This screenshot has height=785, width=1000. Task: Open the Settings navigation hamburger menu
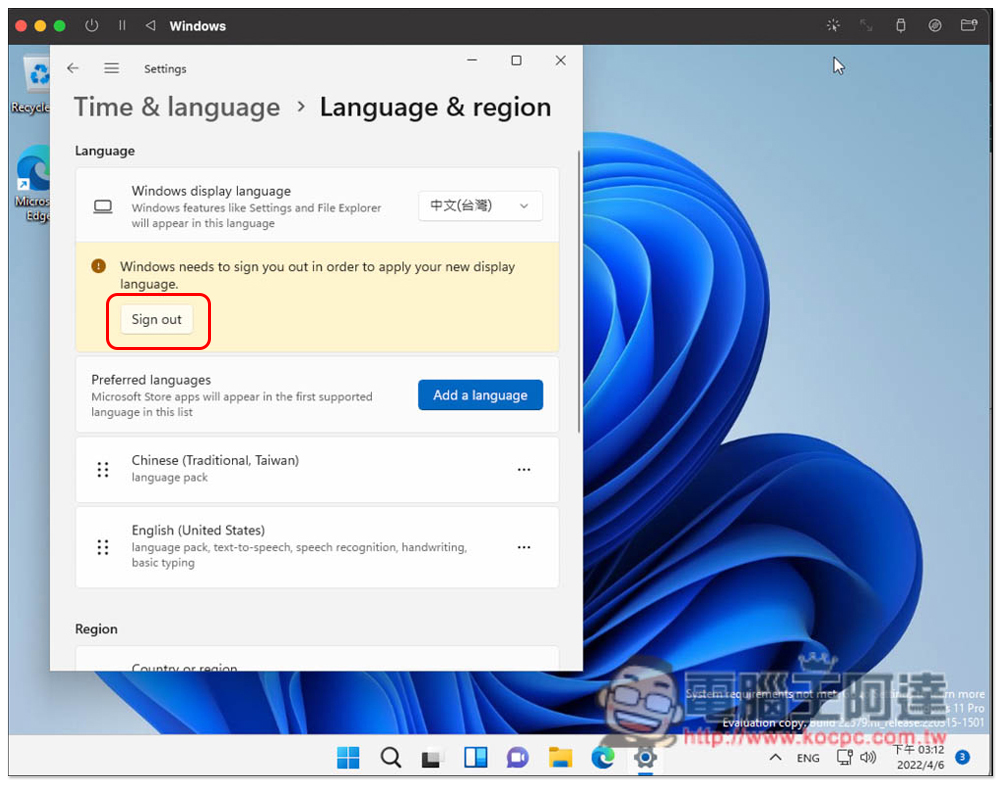click(112, 68)
